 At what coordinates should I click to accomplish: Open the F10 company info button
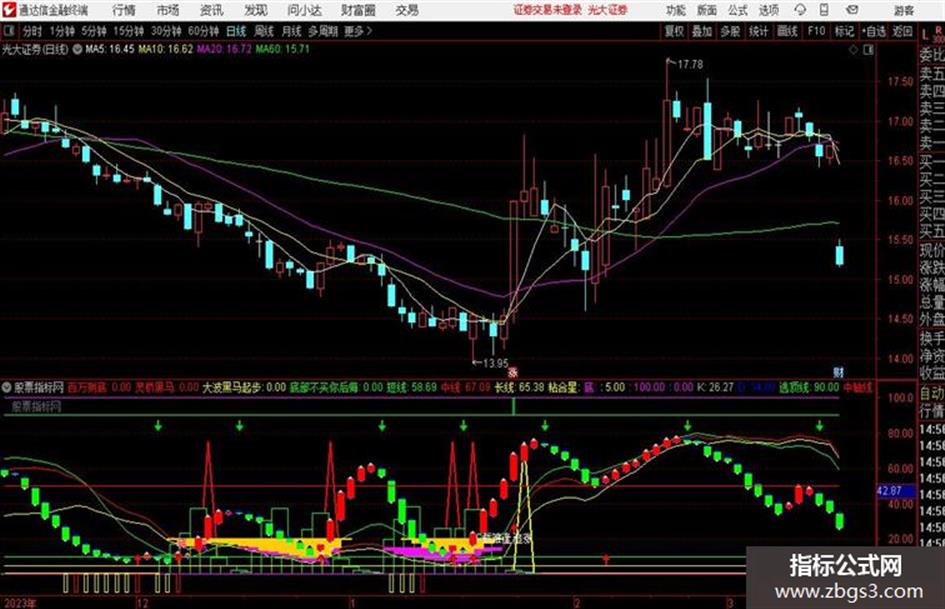coord(816,31)
